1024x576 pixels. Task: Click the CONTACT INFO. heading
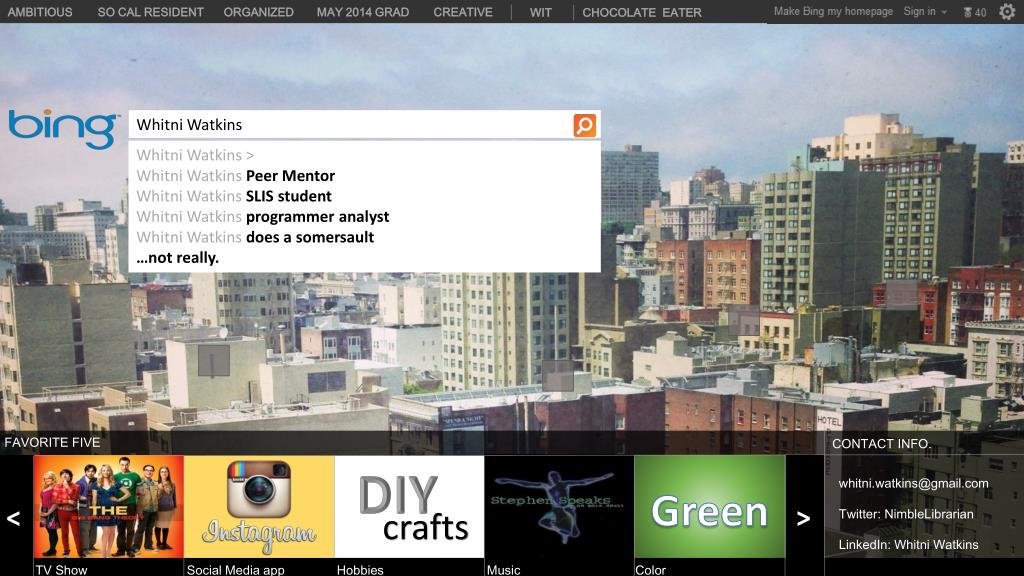coord(881,443)
